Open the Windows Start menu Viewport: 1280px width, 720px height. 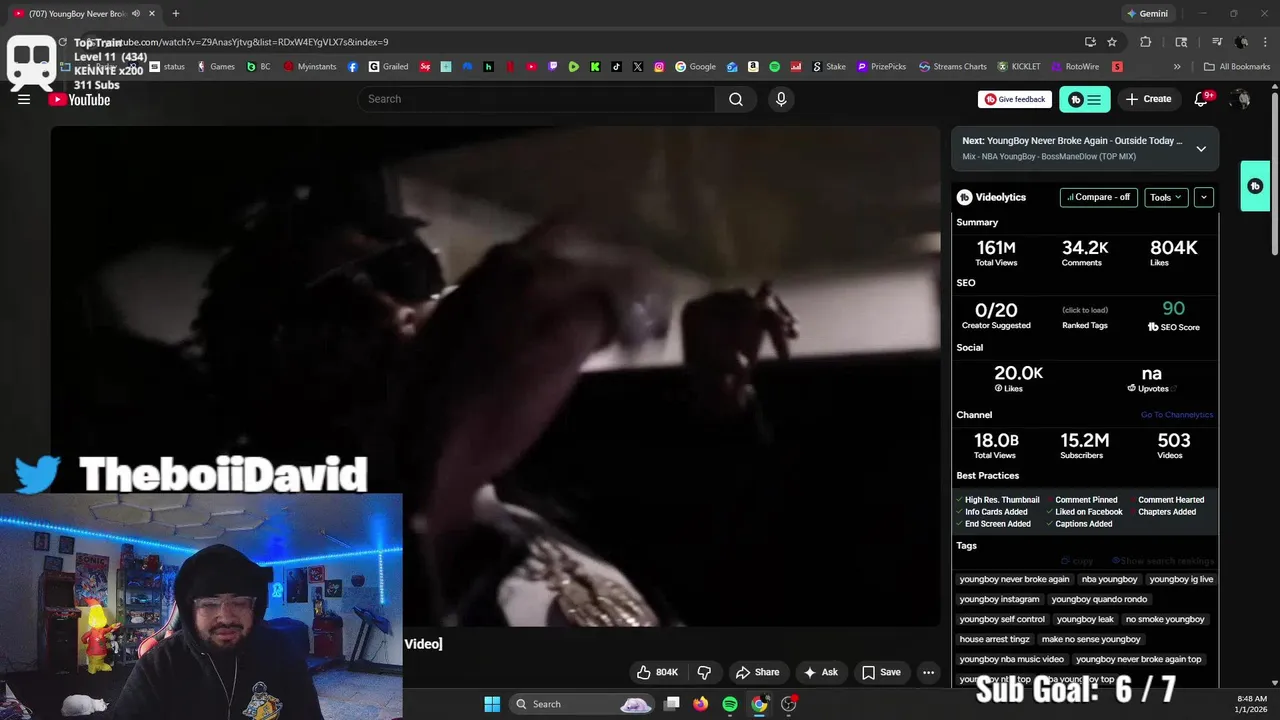tap(492, 704)
